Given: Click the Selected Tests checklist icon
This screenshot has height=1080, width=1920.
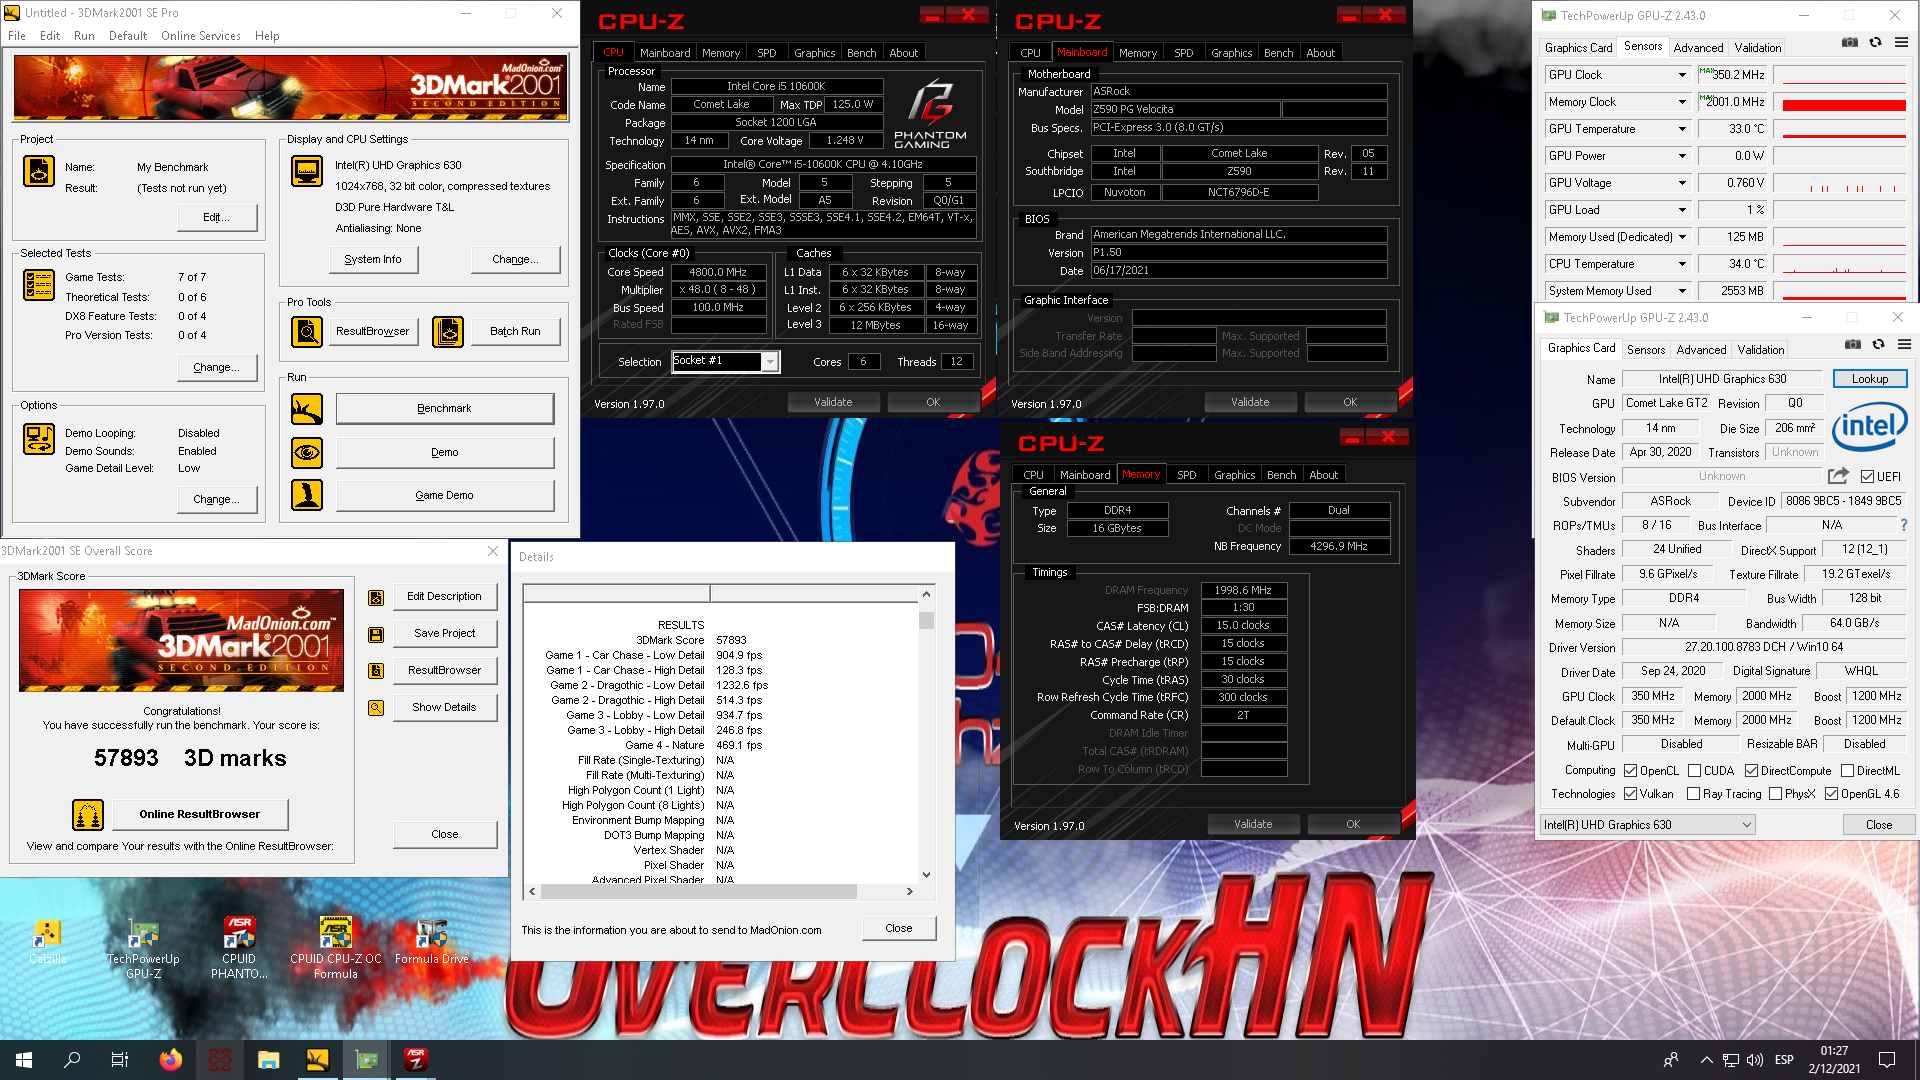Looking at the screenshot, I should click(39, 285).
